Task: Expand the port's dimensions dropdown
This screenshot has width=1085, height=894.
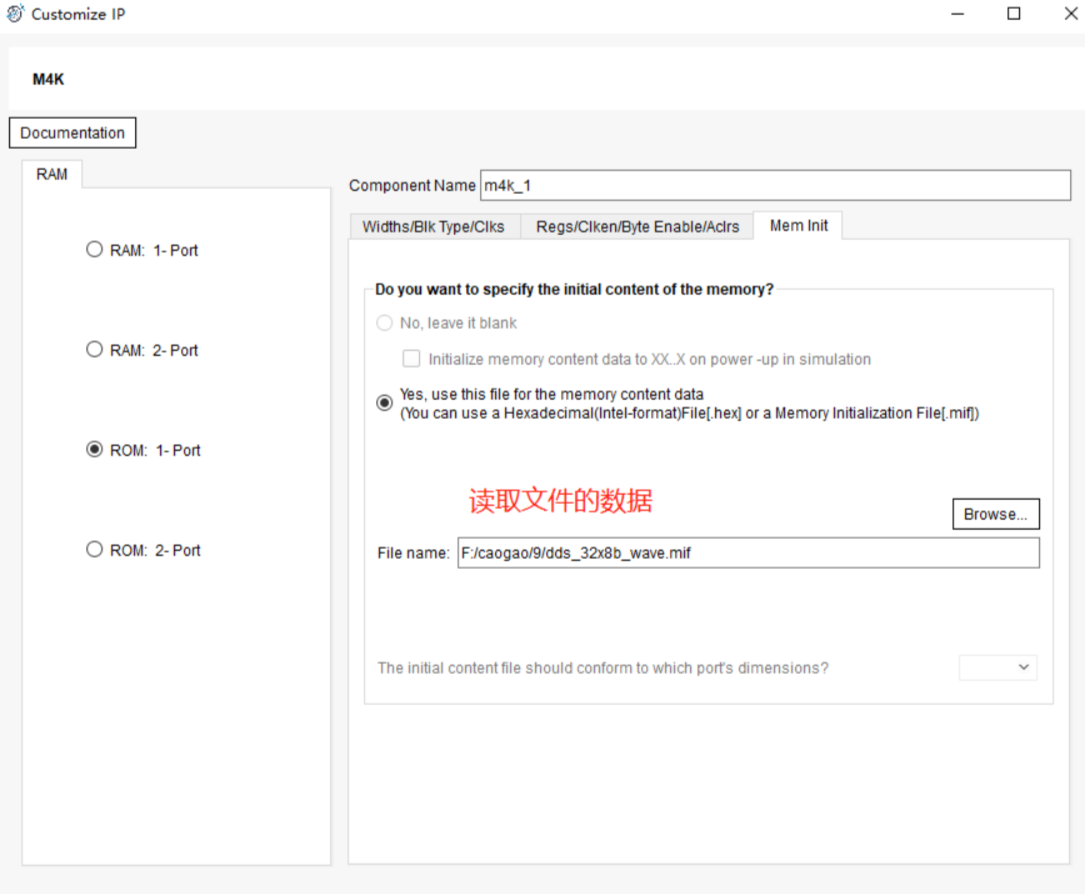Action: tap(997, 667)
